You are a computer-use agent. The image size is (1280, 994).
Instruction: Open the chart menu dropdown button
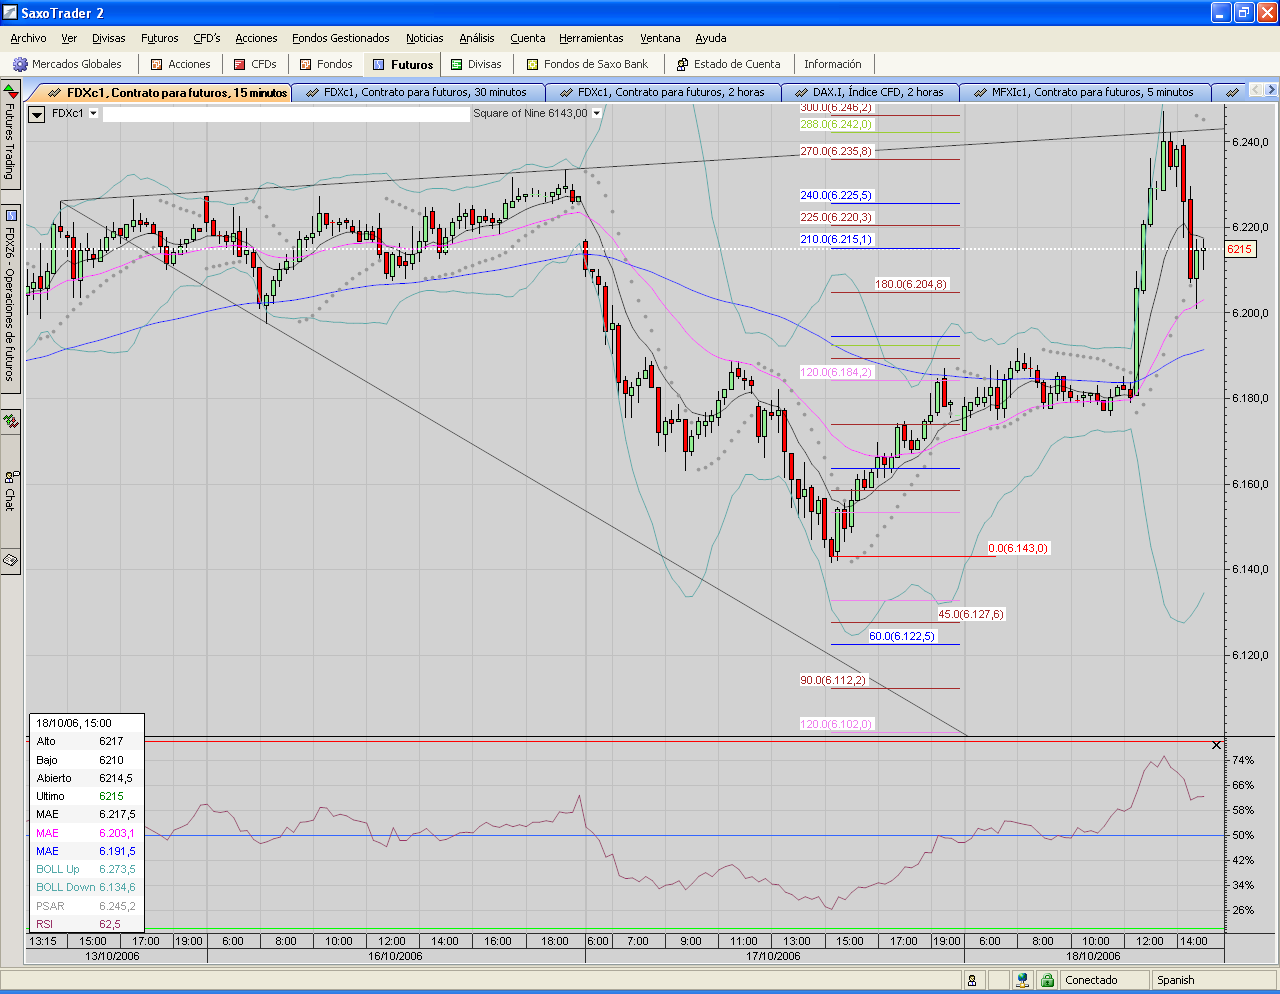tap(37, 114)
